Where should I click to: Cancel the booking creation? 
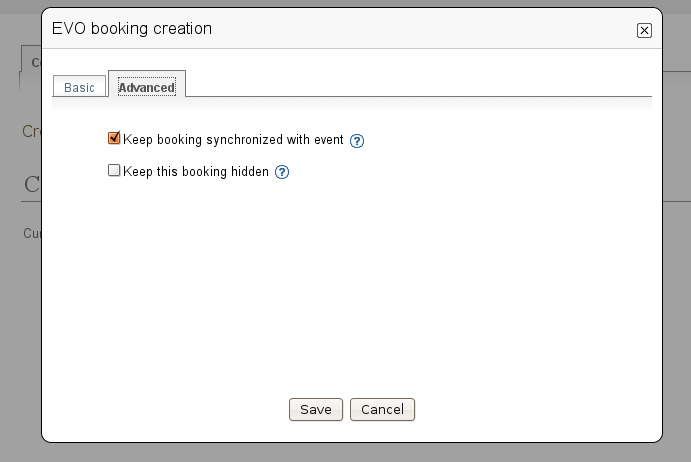(x=382, y=410)
